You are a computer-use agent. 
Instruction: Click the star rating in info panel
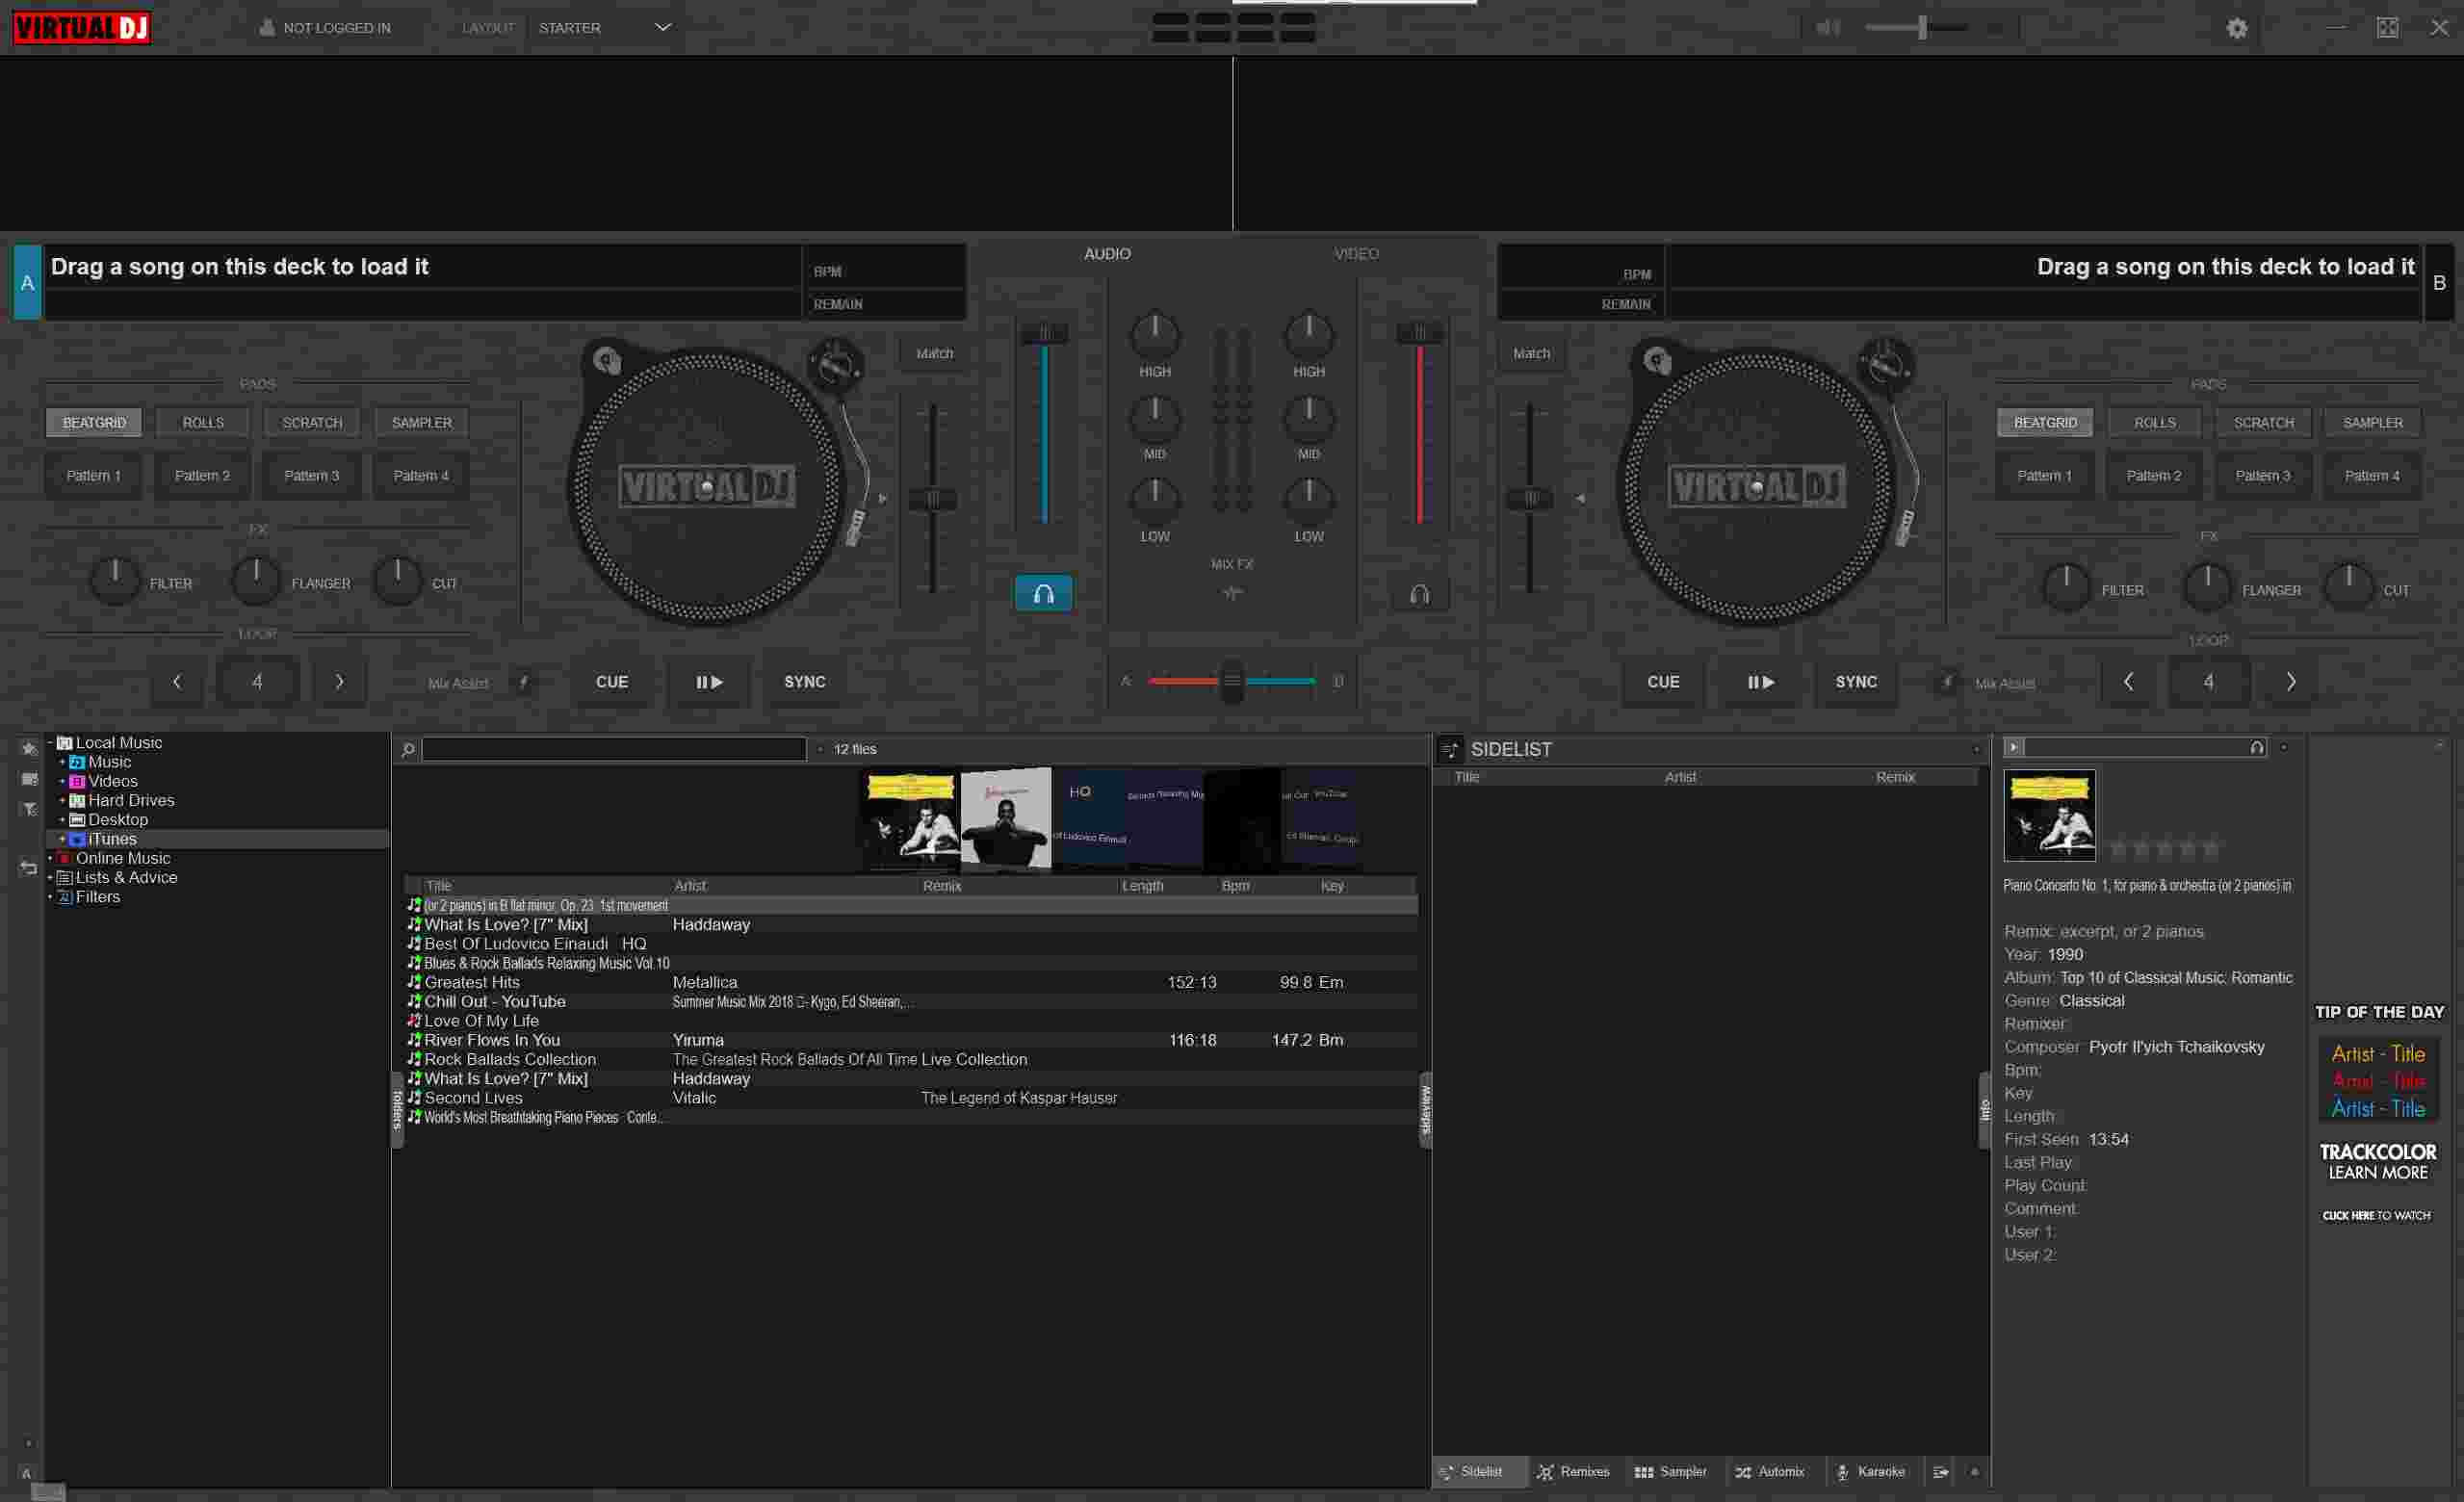click(2165, 849)
